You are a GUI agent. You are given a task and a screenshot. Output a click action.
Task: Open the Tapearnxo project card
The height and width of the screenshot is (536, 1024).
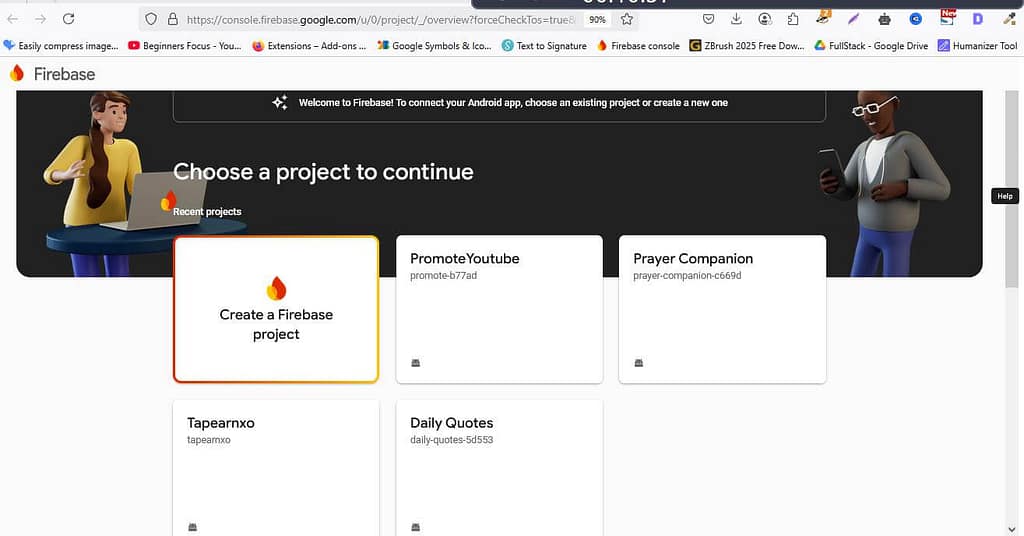coord(276,468)
